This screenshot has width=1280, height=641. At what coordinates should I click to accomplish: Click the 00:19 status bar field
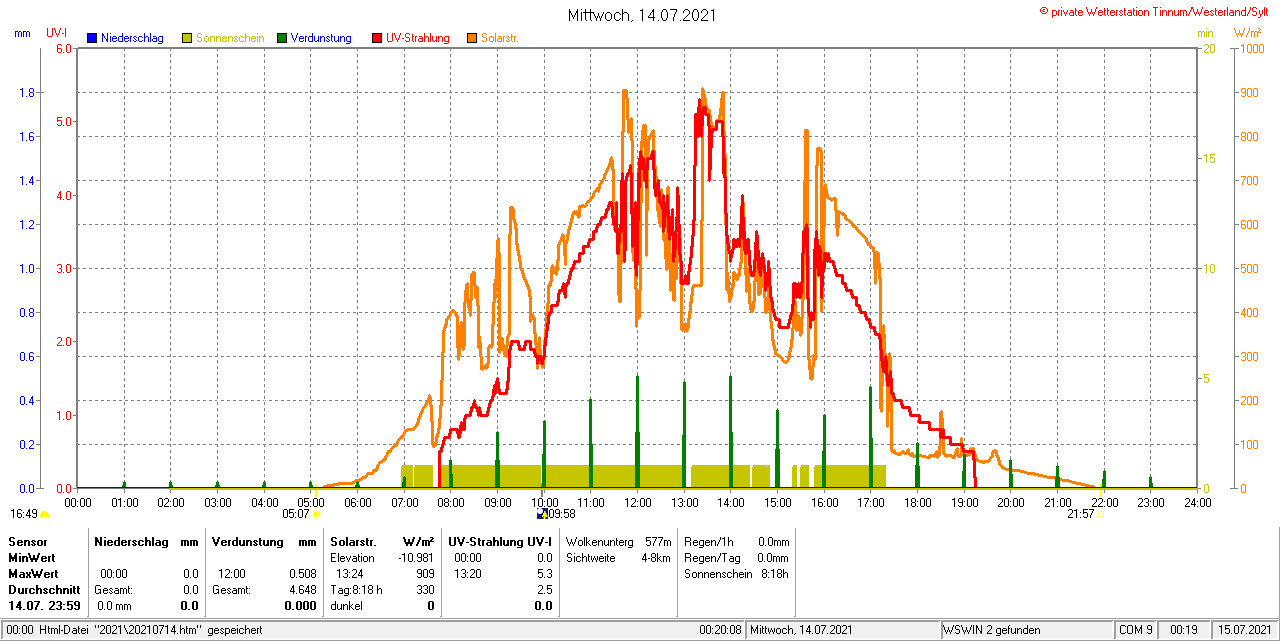coord(1184,630)
